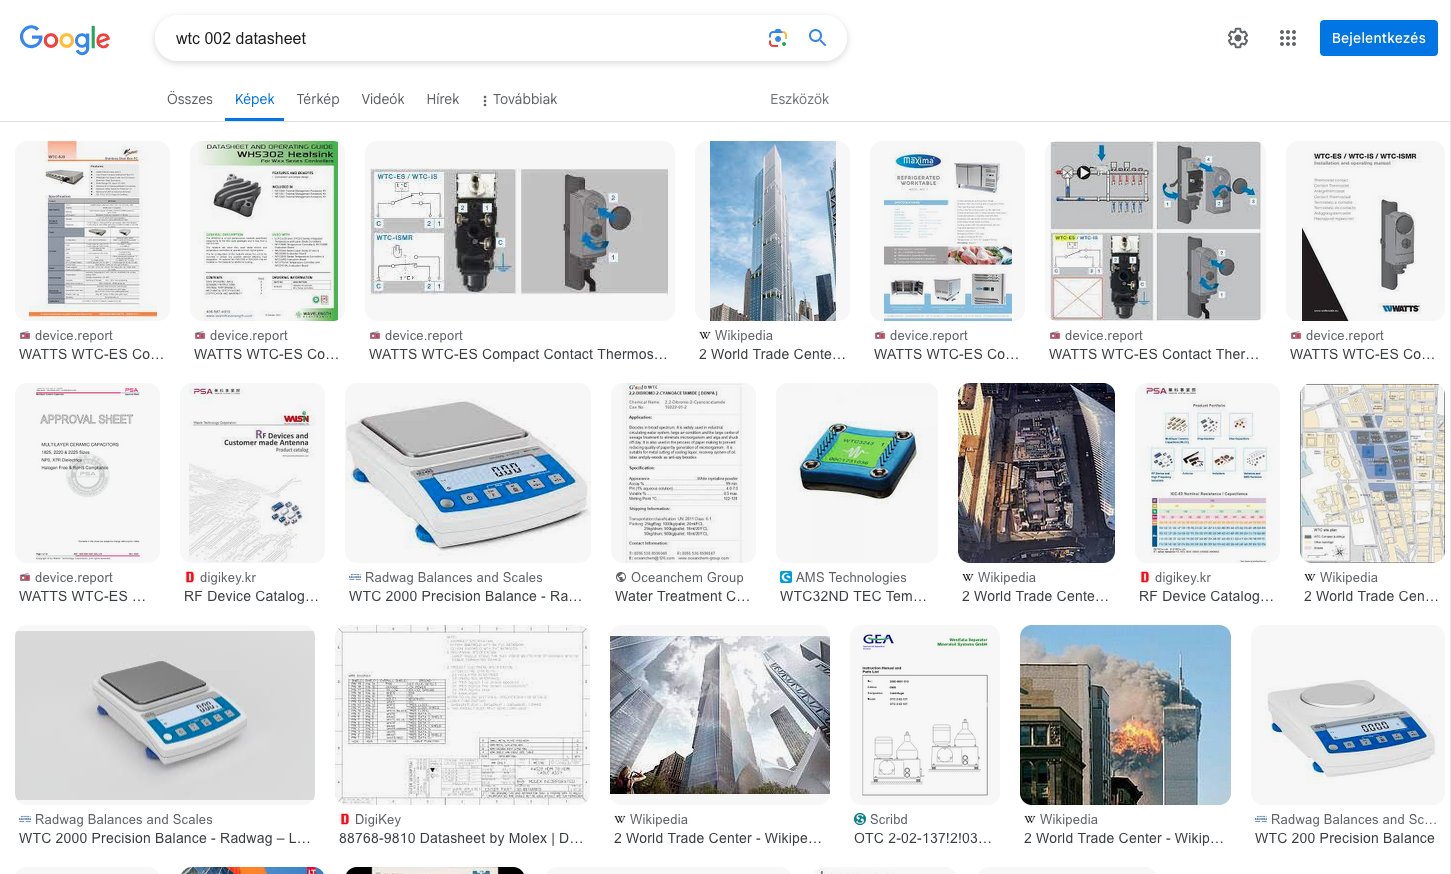Open the Eszközök tools options
The height and width of the screenshot is (874, 1451).
799,99
